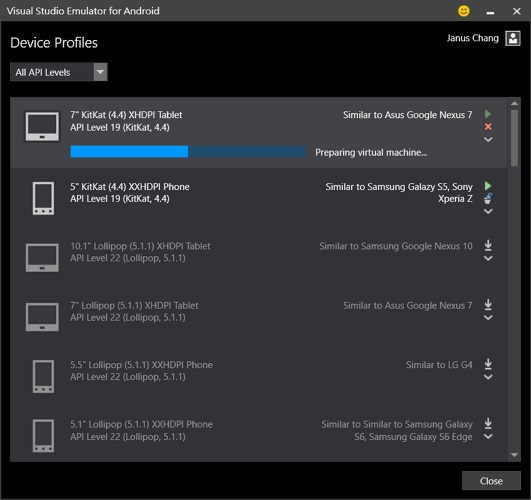531x500 pixels.
Task: Click the Close button
Action: point(491,481)
